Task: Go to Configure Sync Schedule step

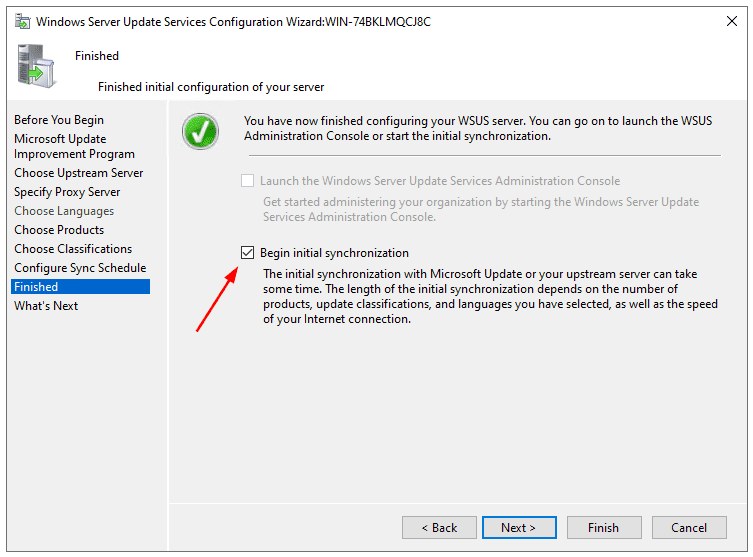Action: click(x=80, y=268)
